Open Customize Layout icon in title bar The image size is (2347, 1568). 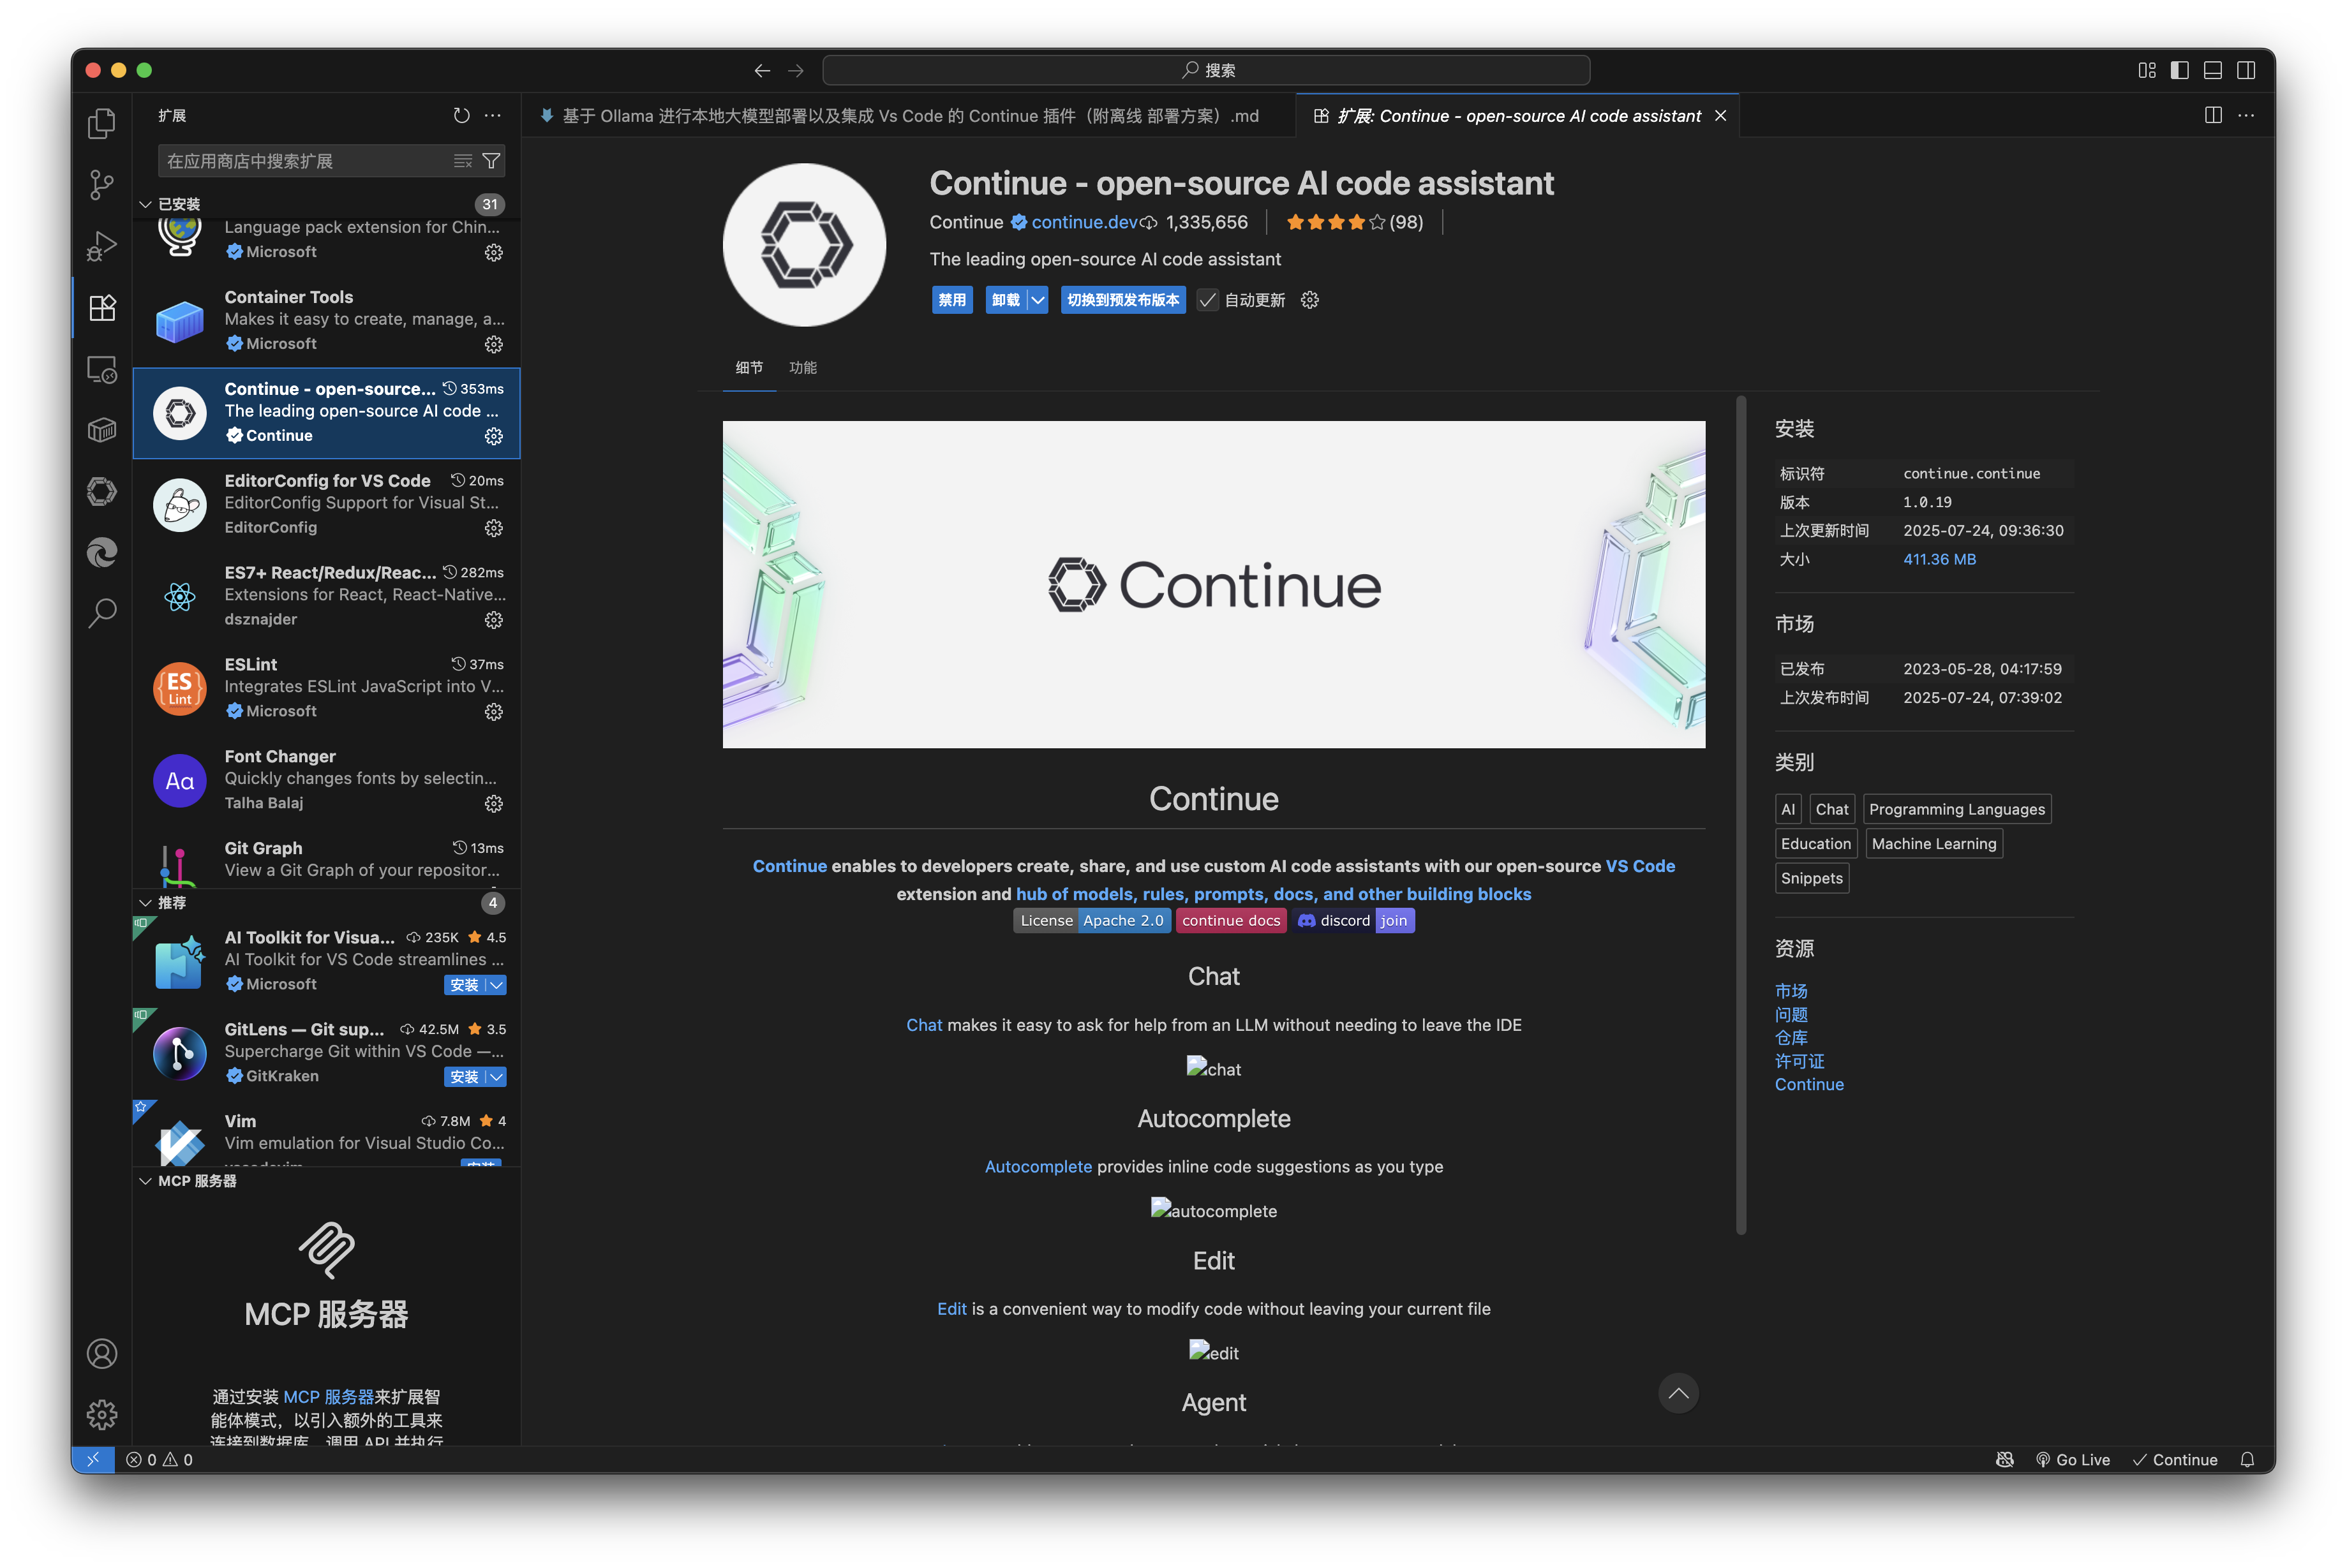[x=2147, y=70]
